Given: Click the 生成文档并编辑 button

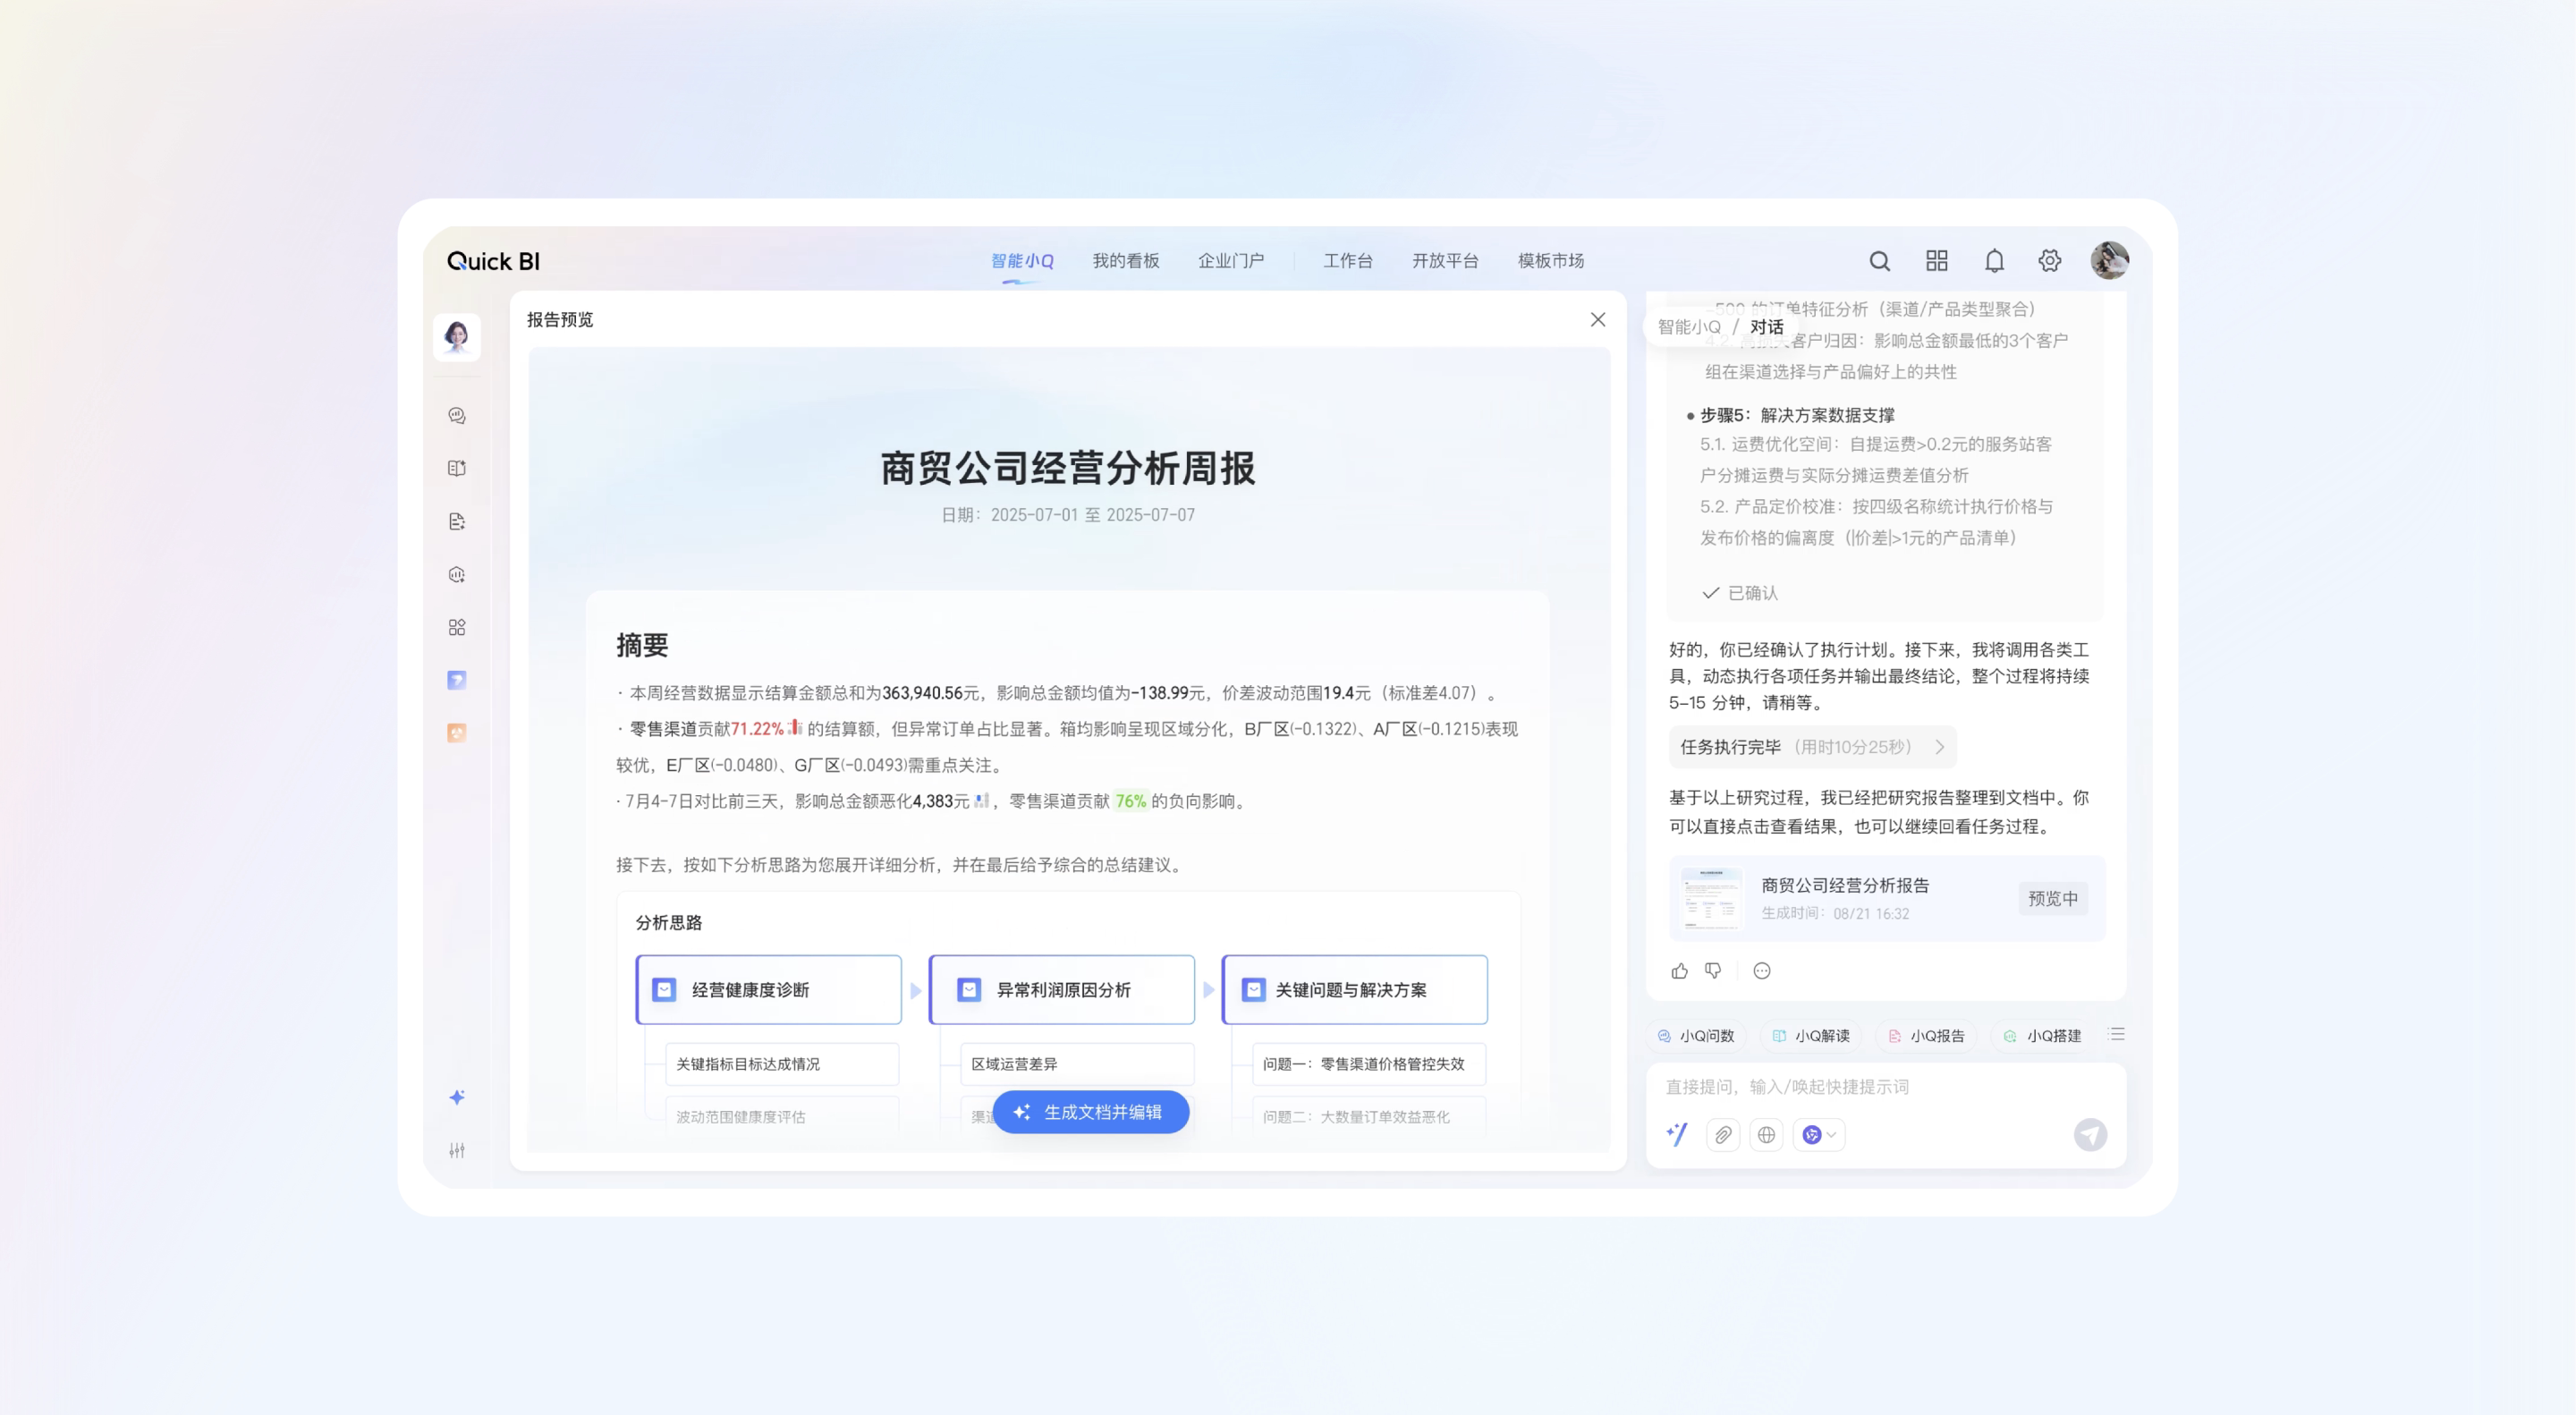Looking at the screenshot, I should coord(1090,1111).
